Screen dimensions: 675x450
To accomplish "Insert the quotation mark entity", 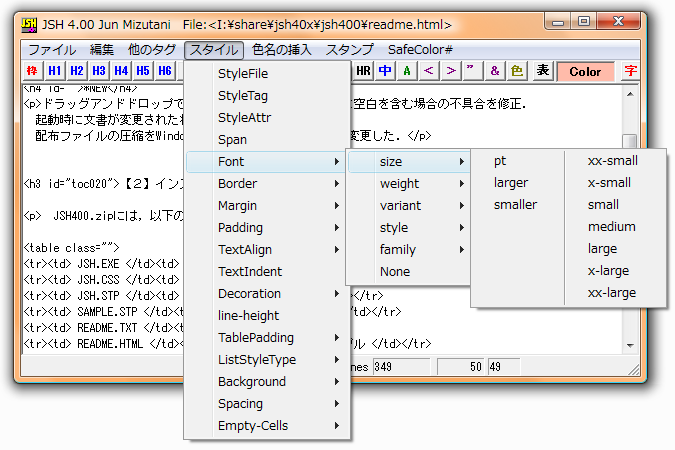I will [473, 71].
